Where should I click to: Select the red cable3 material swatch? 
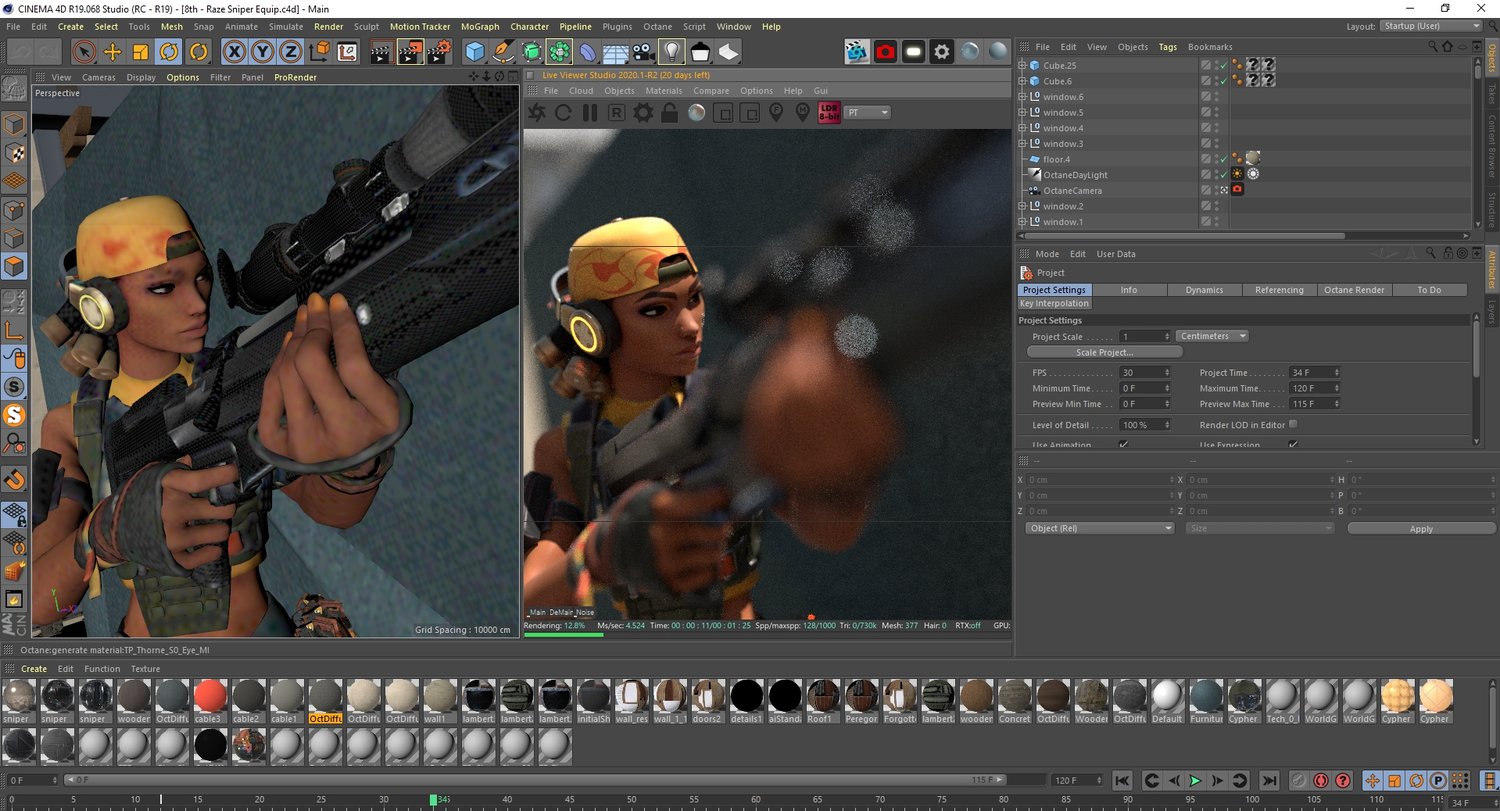pyautogui.click(x=210, y=696)
